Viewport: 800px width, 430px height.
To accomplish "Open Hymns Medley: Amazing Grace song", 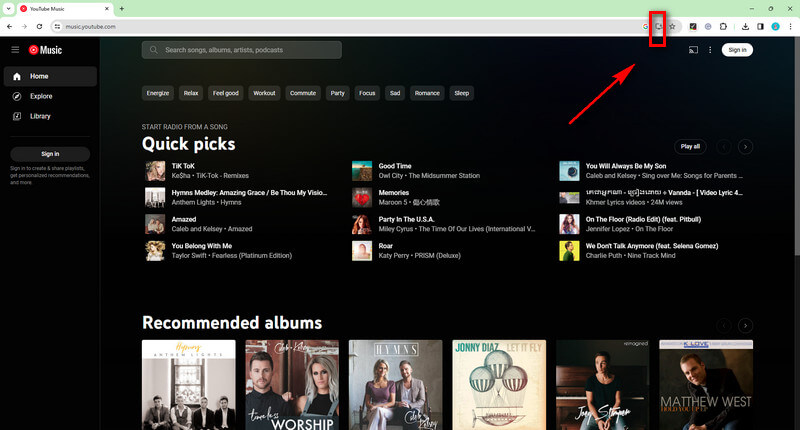I will coord(249,193).
